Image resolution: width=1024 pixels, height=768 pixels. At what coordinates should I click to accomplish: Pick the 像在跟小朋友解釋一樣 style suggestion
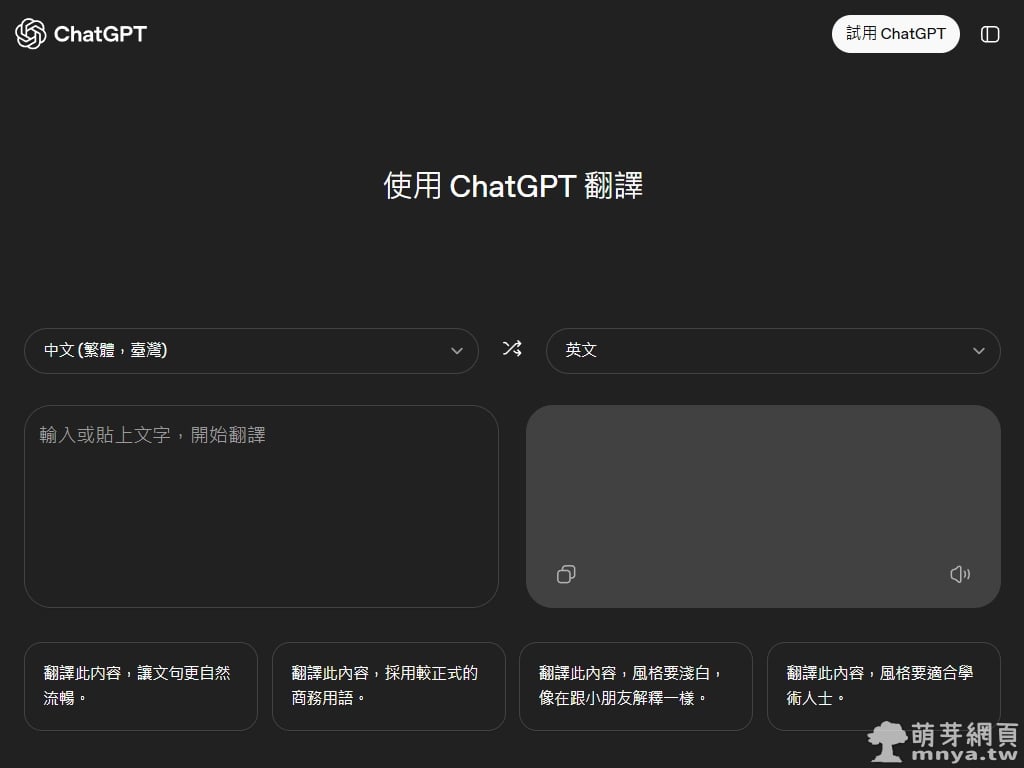[x=635, y=686]
